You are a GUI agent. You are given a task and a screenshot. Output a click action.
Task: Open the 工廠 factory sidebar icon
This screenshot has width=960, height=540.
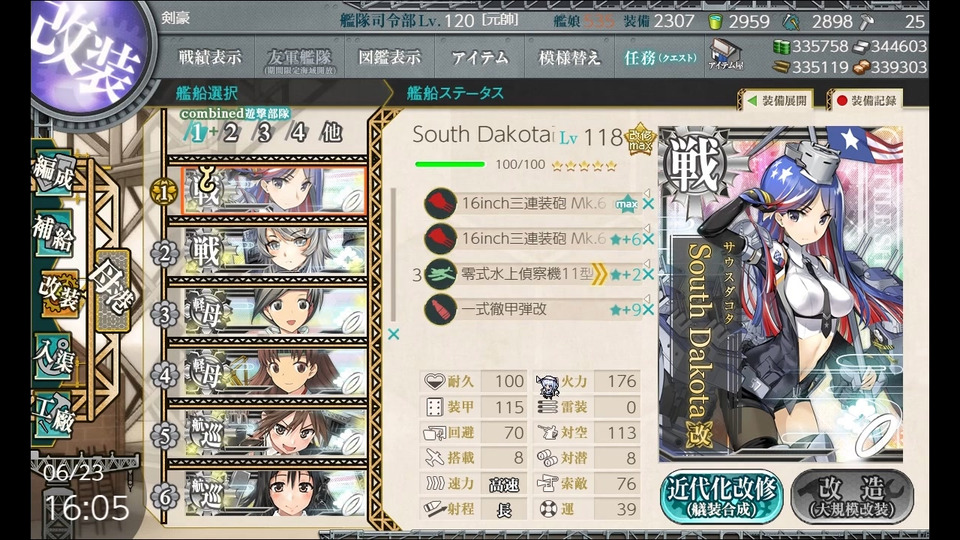(53, 416)
